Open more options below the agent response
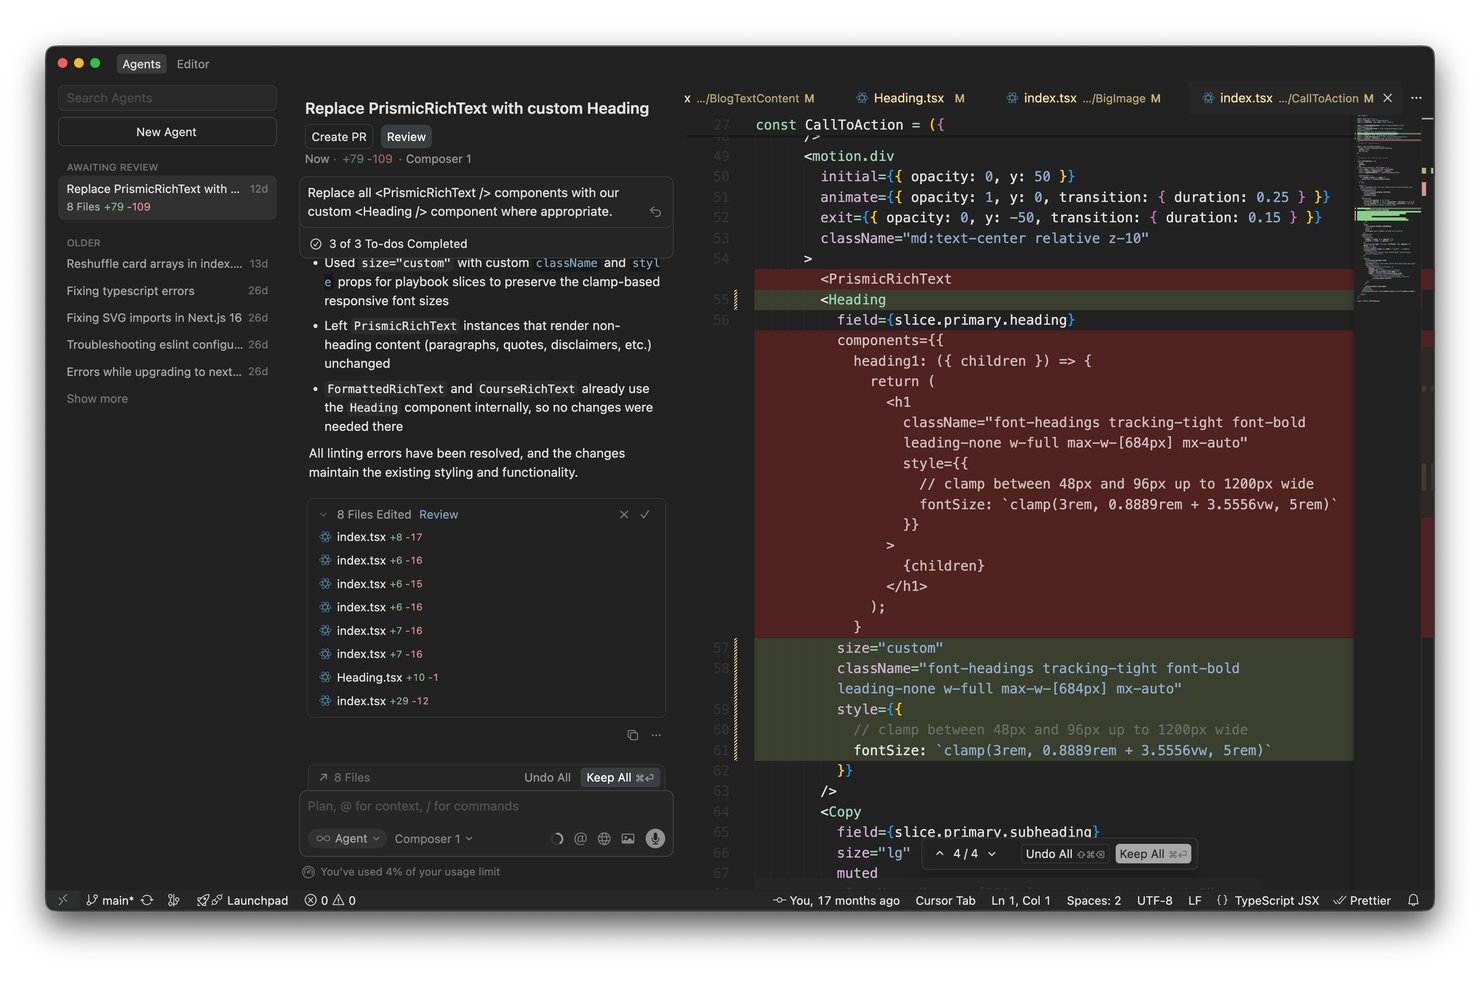 click(656, 735)
